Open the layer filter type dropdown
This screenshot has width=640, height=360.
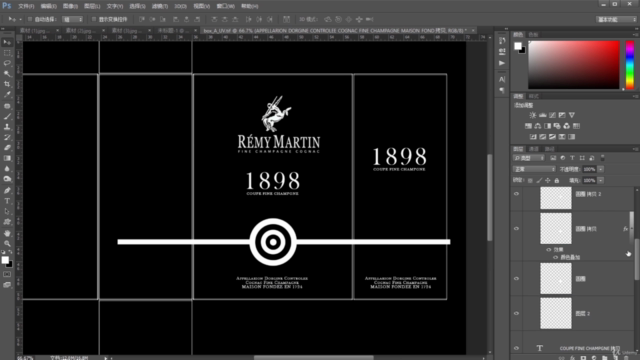[529, 158]
